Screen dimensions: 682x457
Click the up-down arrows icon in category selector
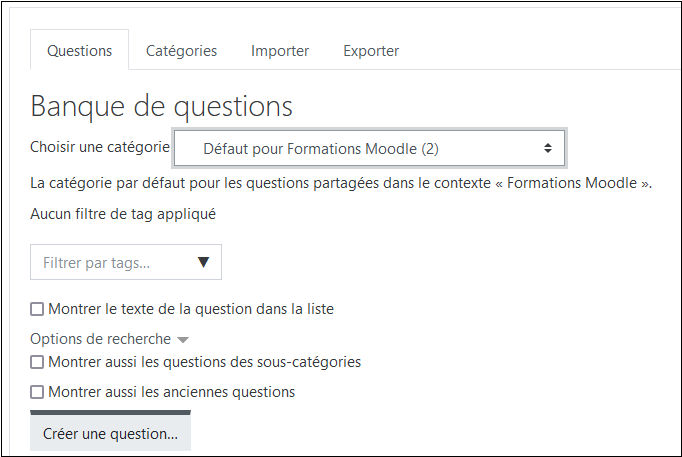(x=548, y=148)
